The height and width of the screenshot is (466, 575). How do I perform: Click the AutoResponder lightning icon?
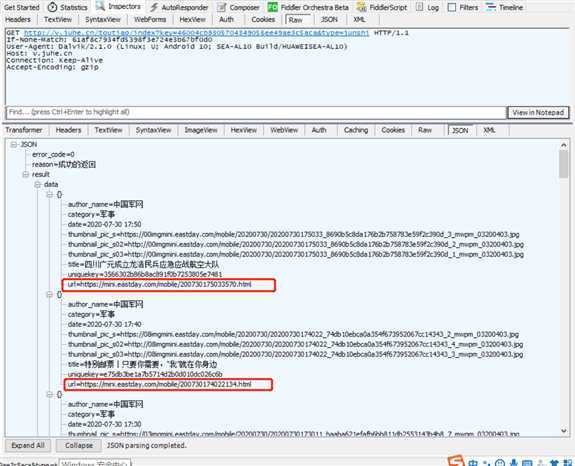tap(154, 7)
